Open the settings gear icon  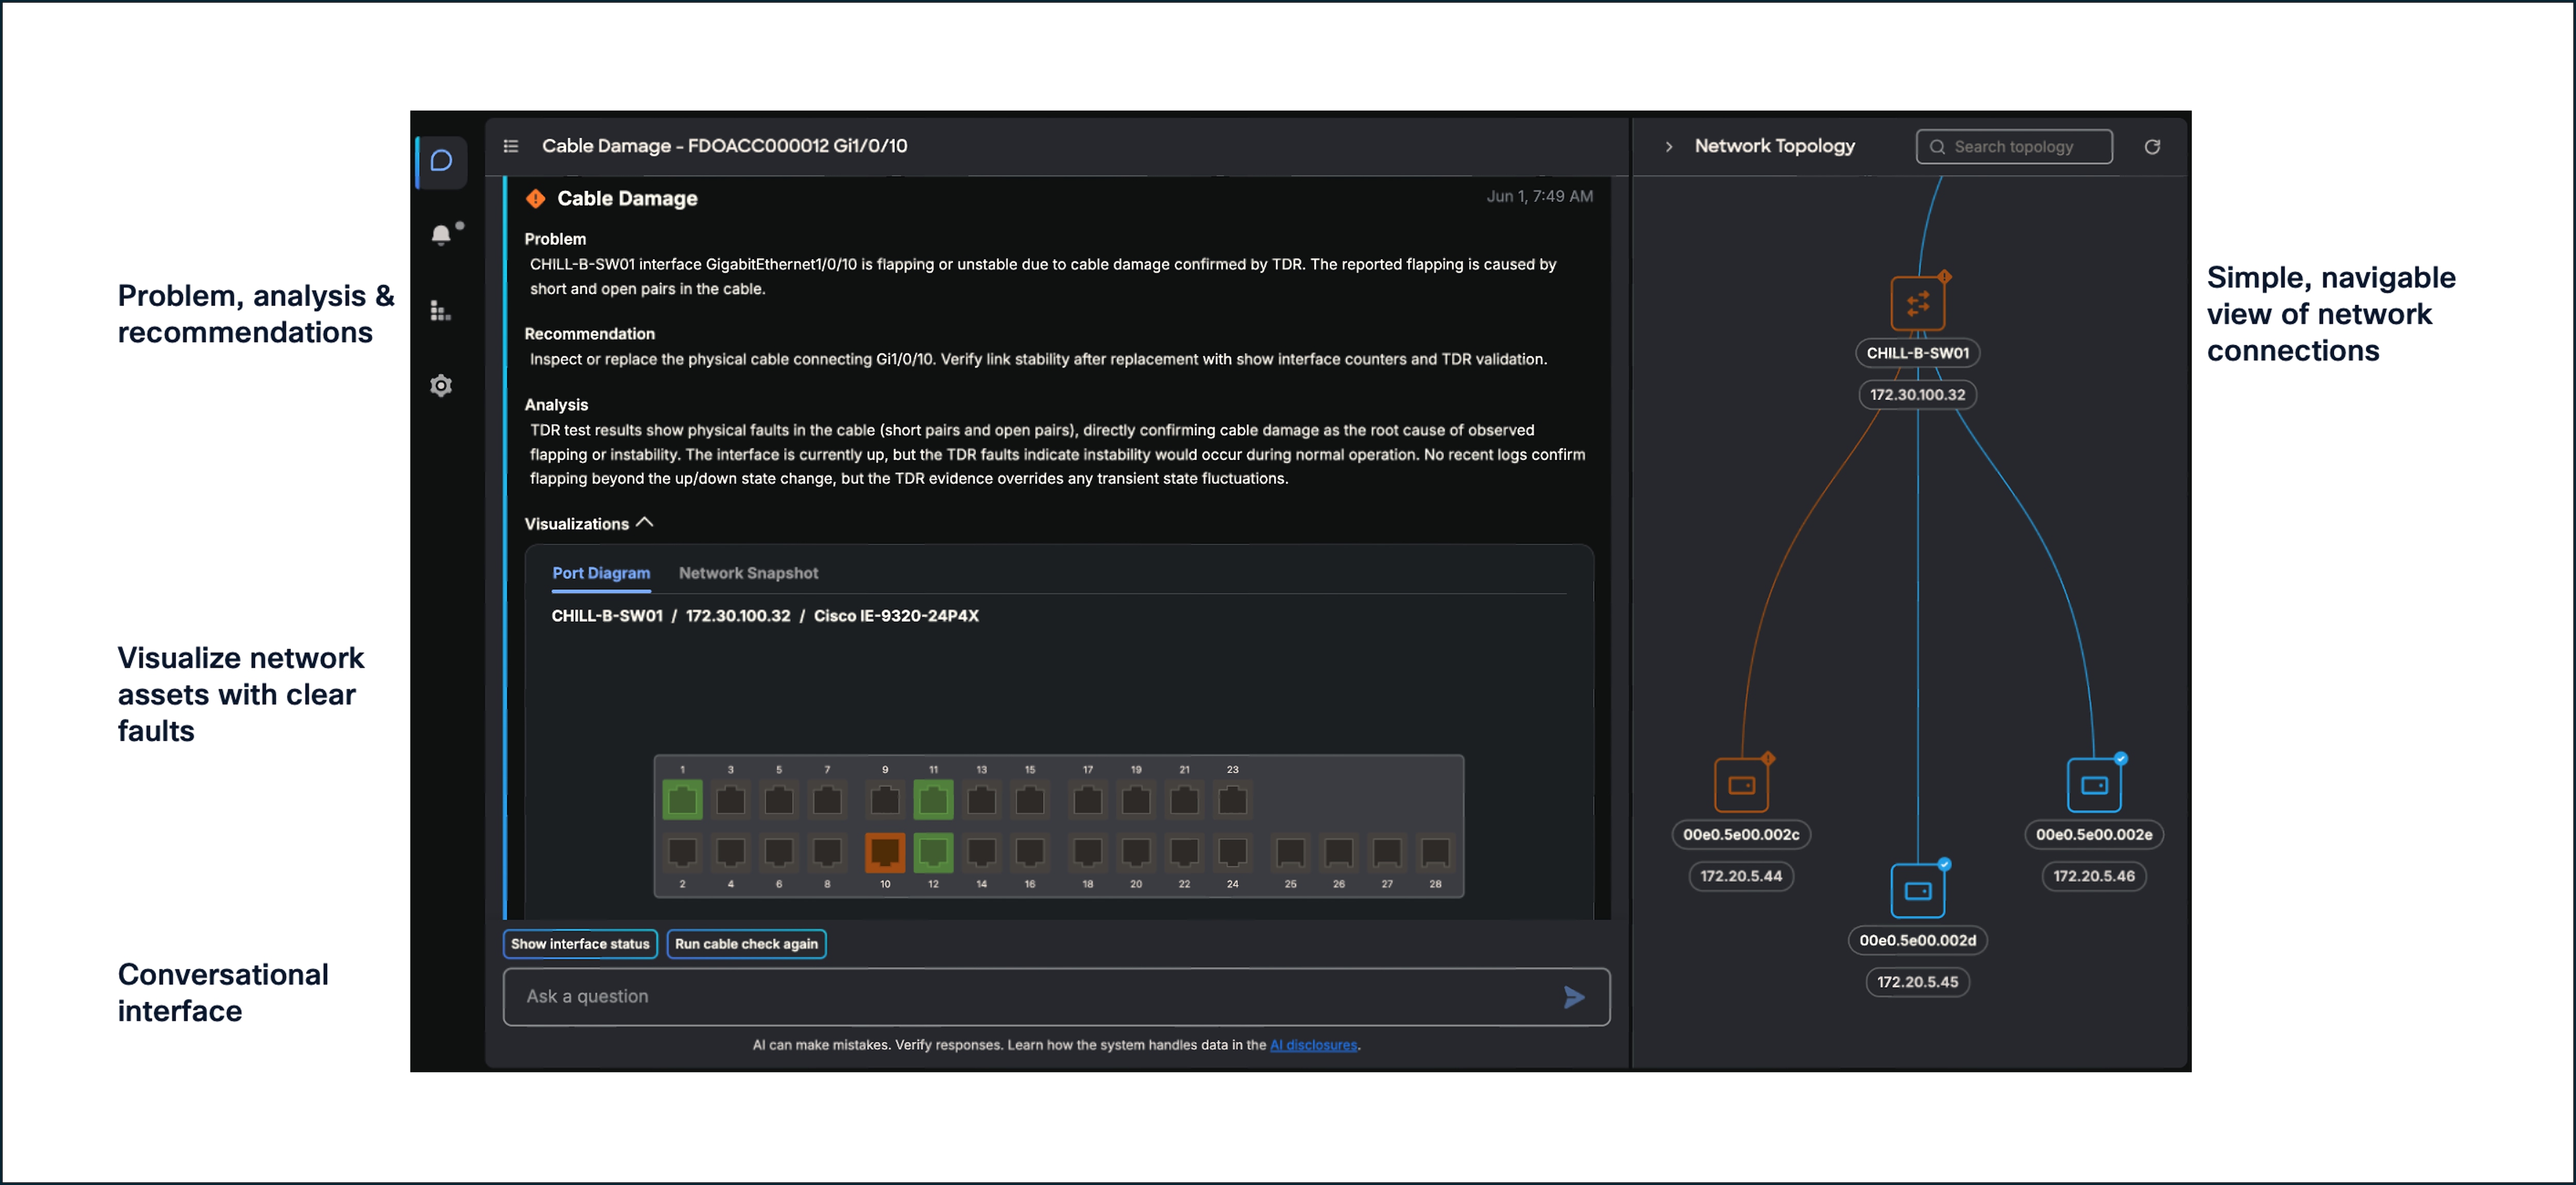click(x=441, y=385)
